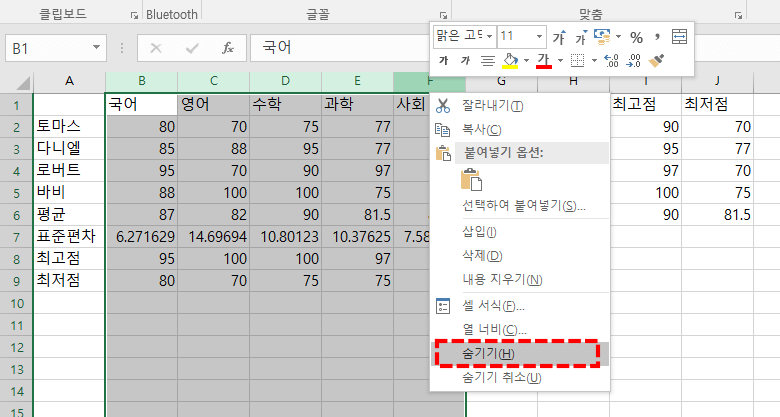The width and height of the screenshot is (780, 417).
Task: Select column J header
Action: tap(717, 81)
